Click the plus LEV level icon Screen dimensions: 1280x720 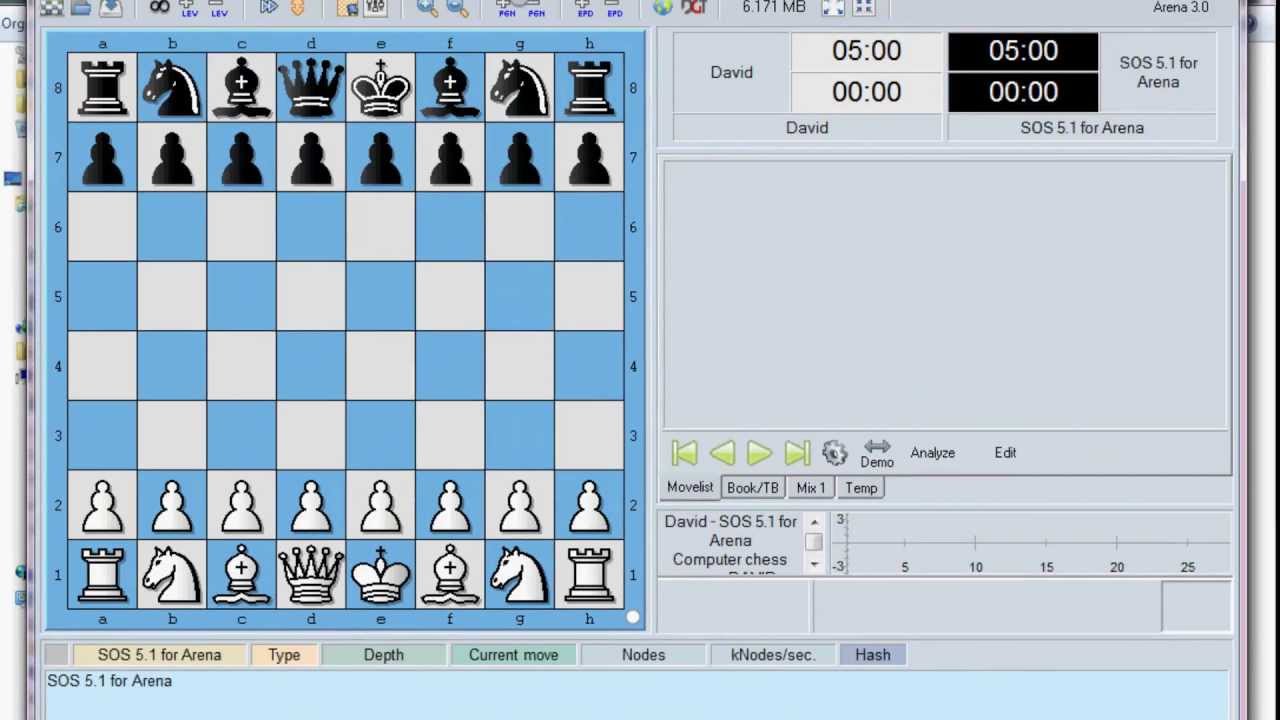tap(189, 8)
